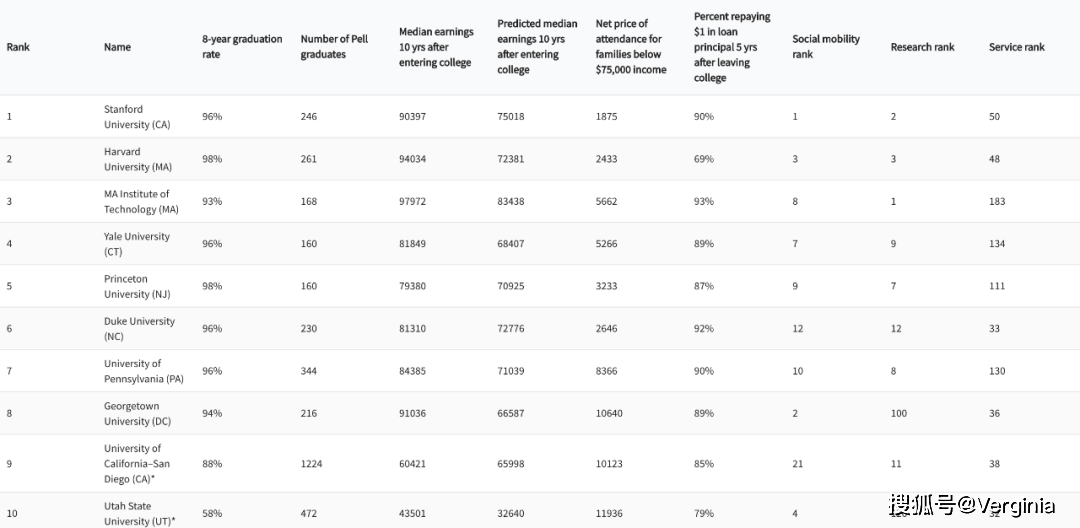Select Utah State University (UT) name
Screen dimensions: 1080x528
[139, 513]
